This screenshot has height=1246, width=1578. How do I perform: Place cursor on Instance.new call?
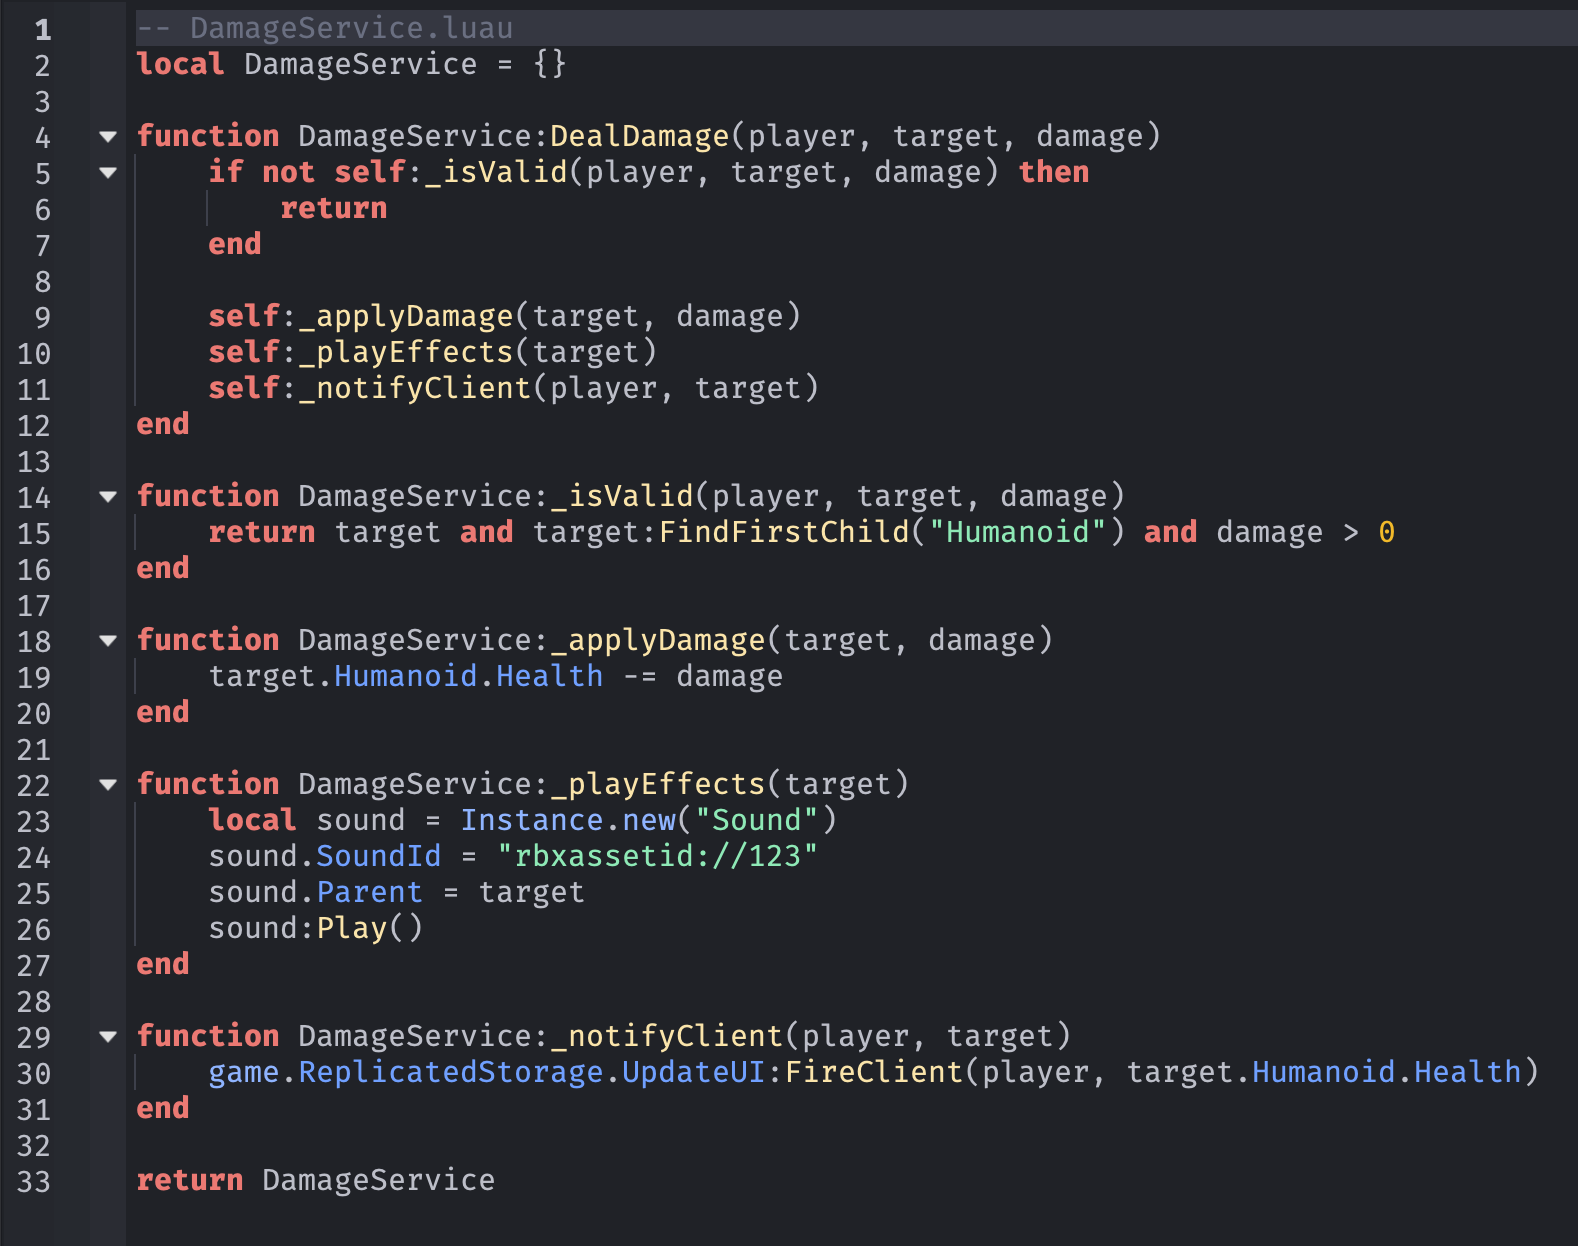click(567, 820)
